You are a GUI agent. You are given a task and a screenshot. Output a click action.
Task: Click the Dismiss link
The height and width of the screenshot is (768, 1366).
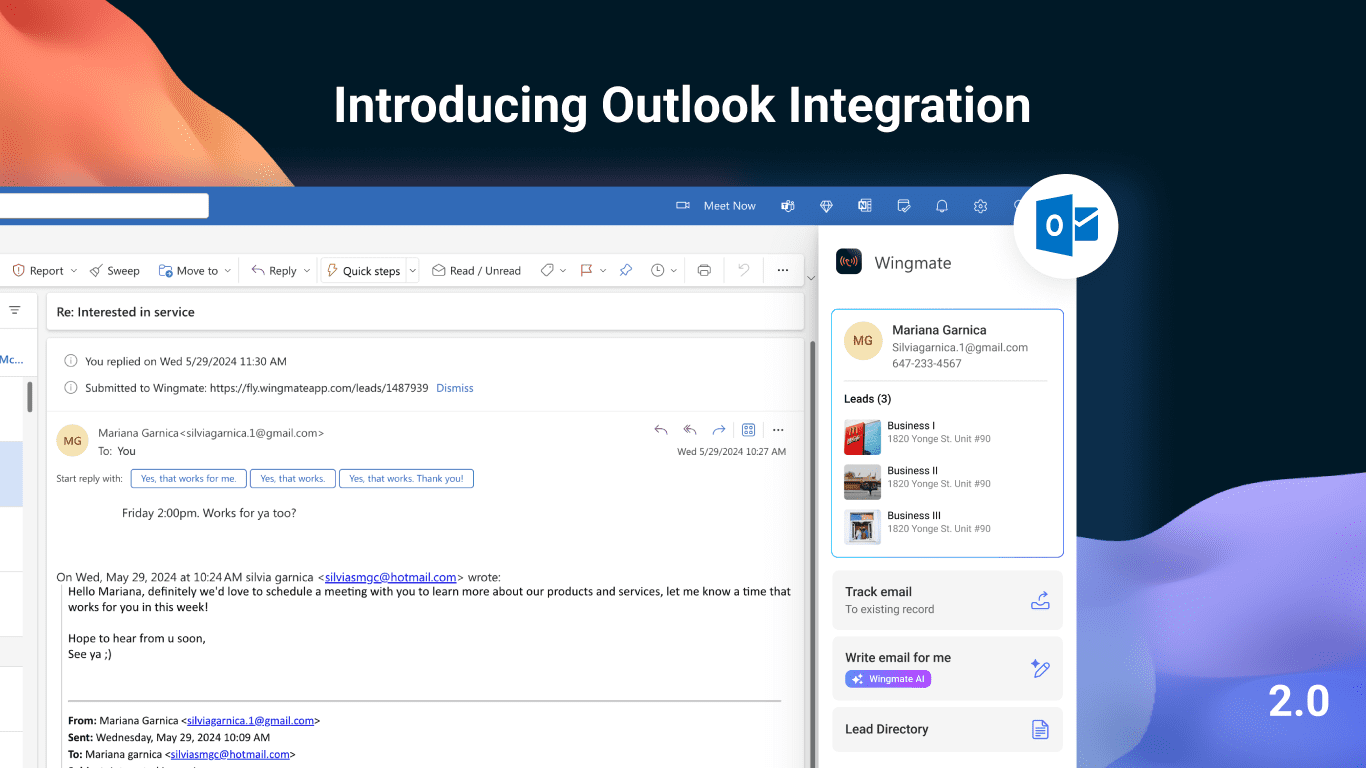tap(455, 388)
